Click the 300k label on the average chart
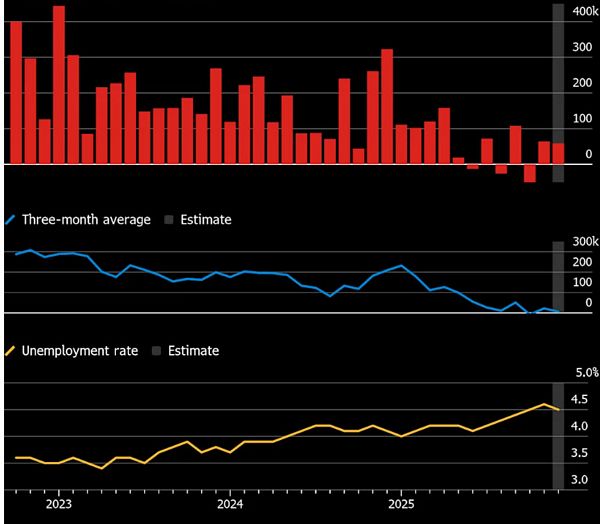 584,243
